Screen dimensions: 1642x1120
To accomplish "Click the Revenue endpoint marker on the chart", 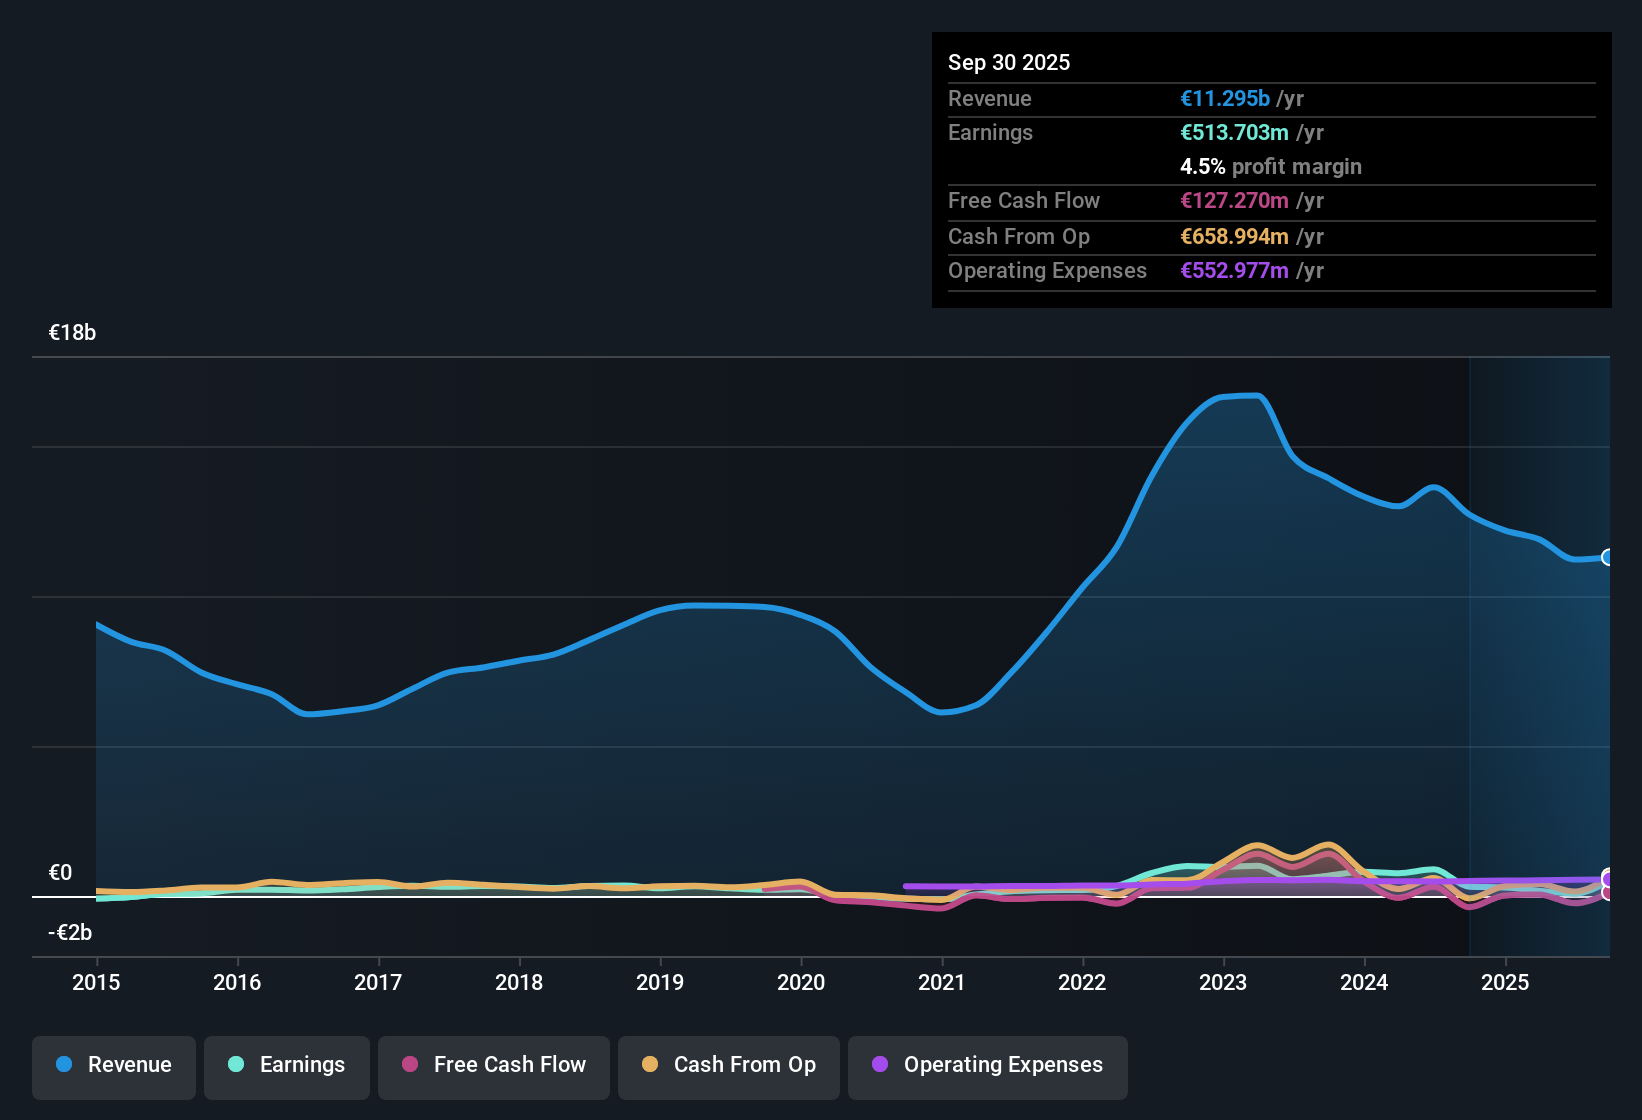I will [x=1608, y=557].
